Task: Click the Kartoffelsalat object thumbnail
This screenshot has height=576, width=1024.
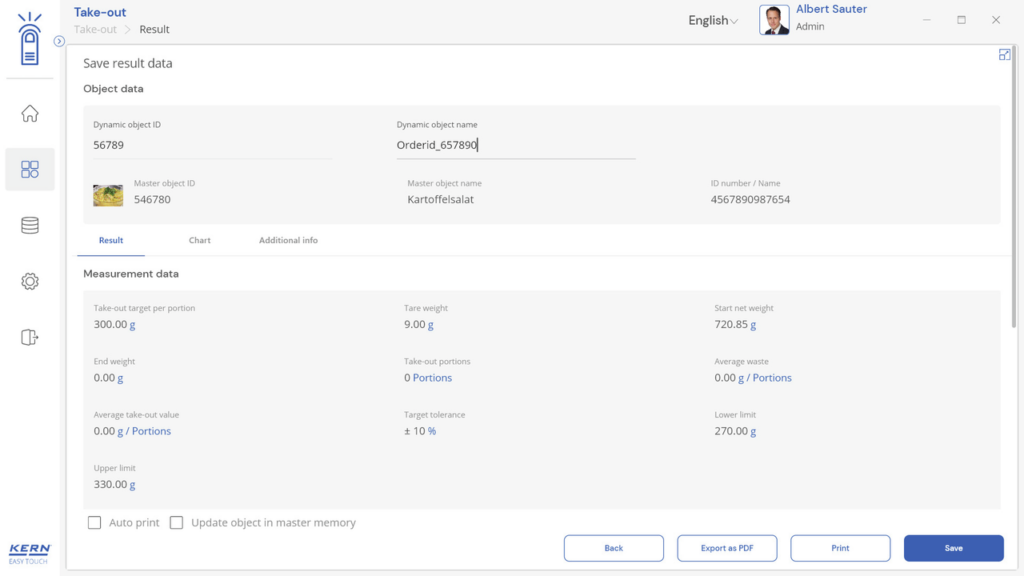Action: pyautogui.click(x=108, y=195)
